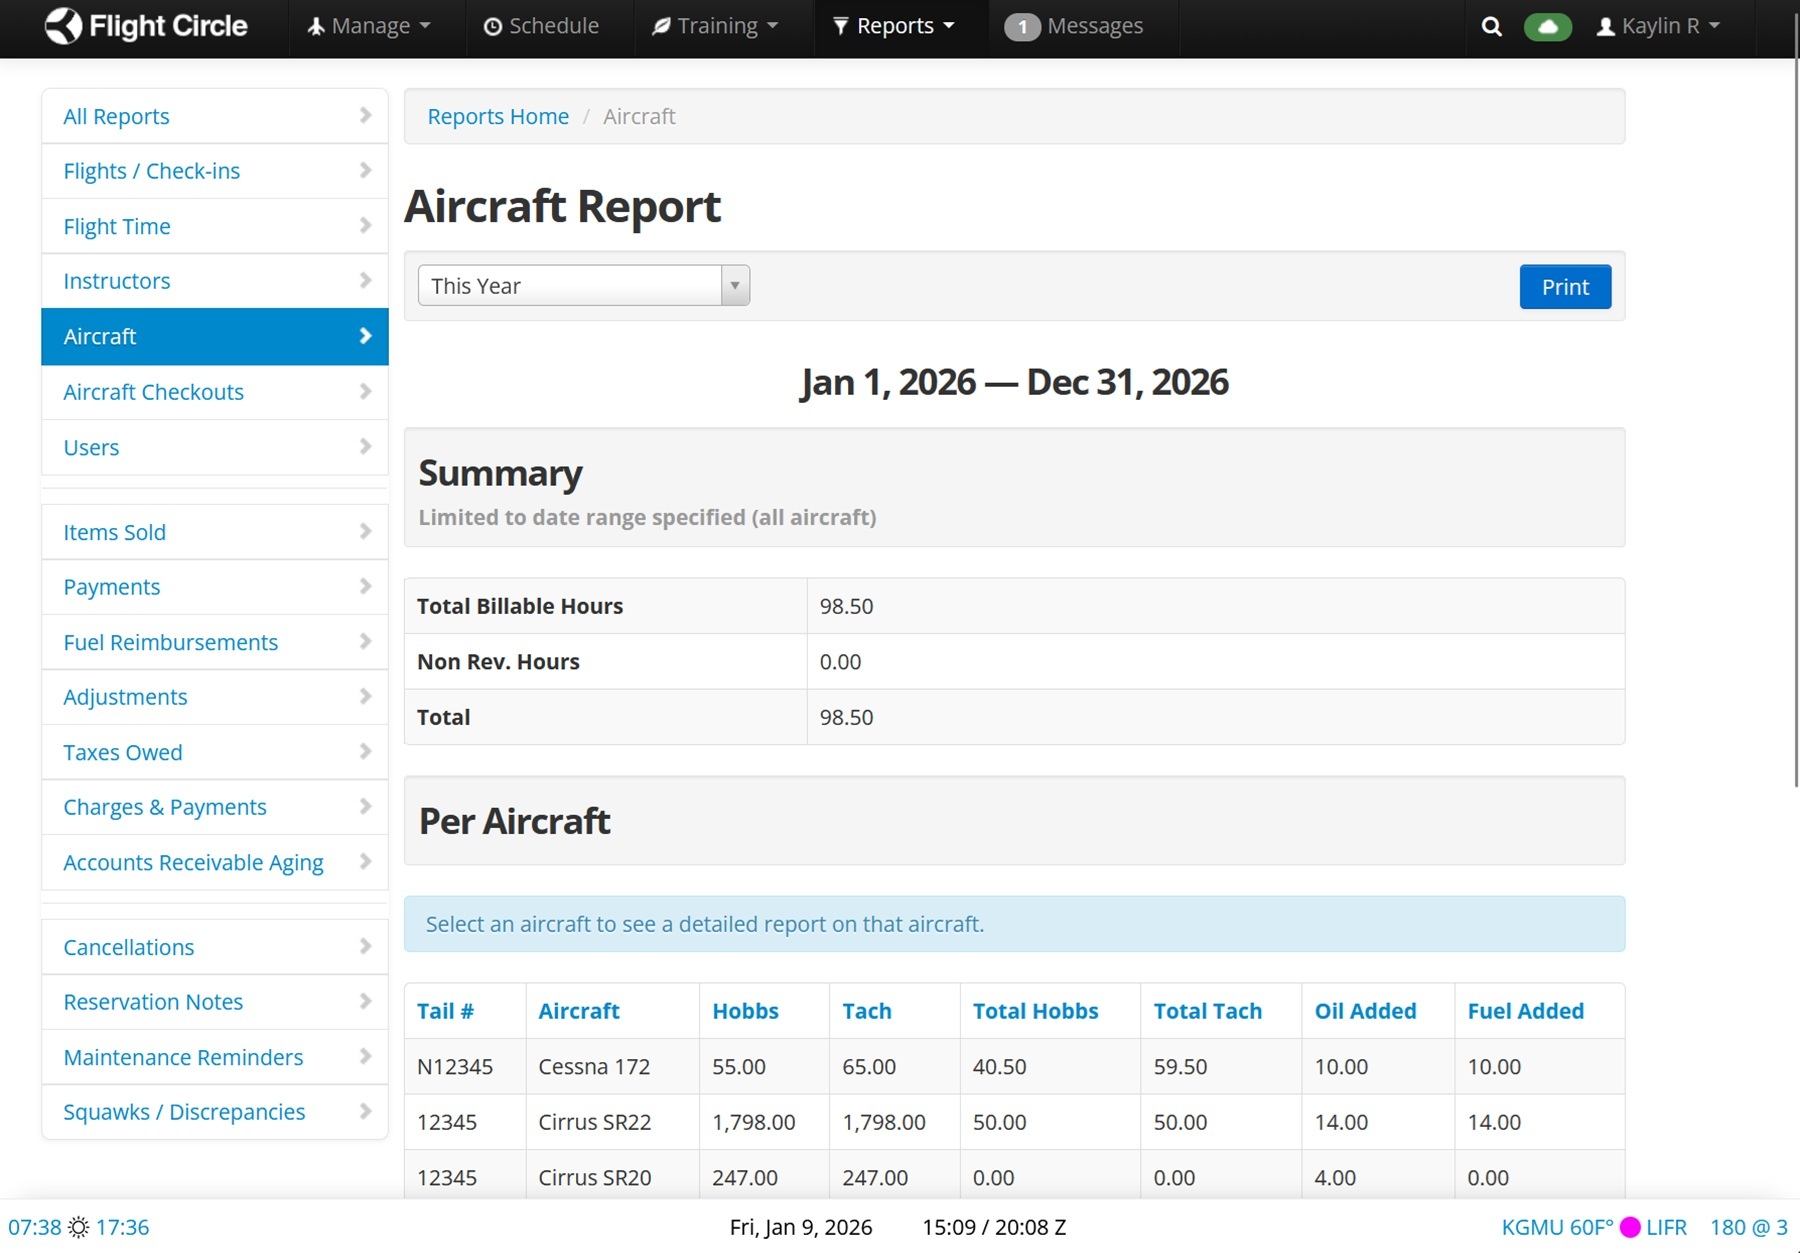This screenshot has width=1800, height=1253.
Task: Open the Reports menu in navbar
Action: (894, 26)
